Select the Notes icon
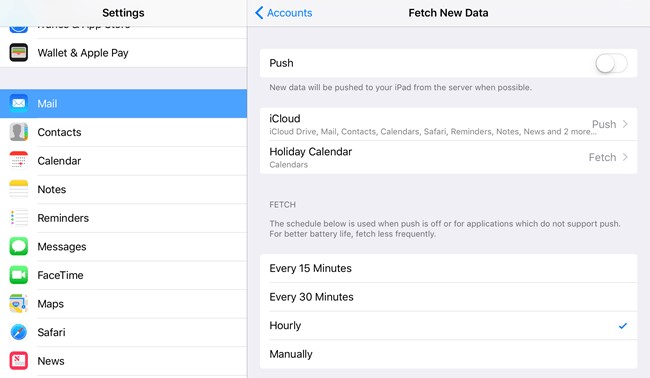 coord(19,189)
